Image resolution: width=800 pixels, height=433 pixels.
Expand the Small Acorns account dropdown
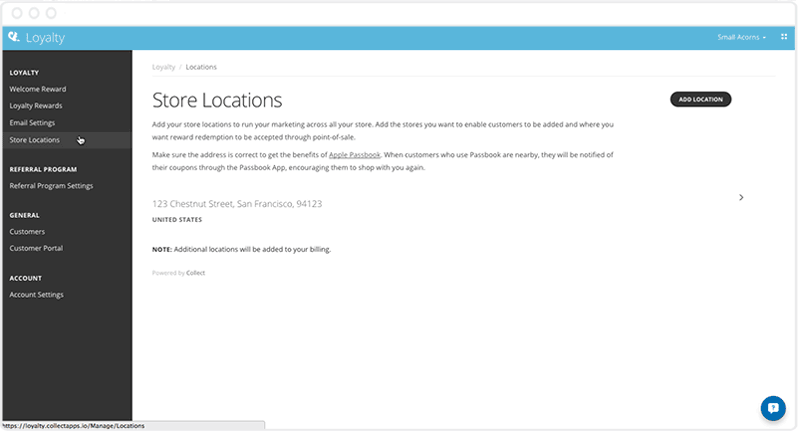pyautogui.click(x=741, y=37)
